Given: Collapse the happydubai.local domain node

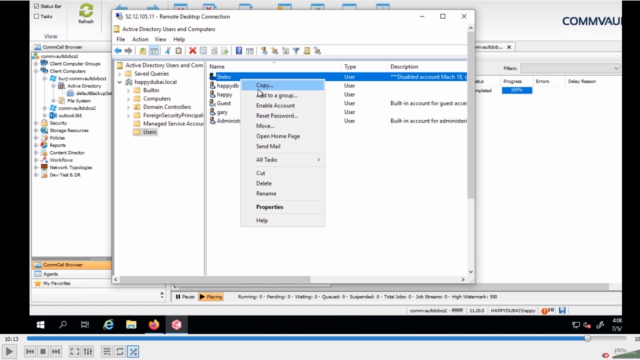Looking at the screenshot, I should coord(120,82).
